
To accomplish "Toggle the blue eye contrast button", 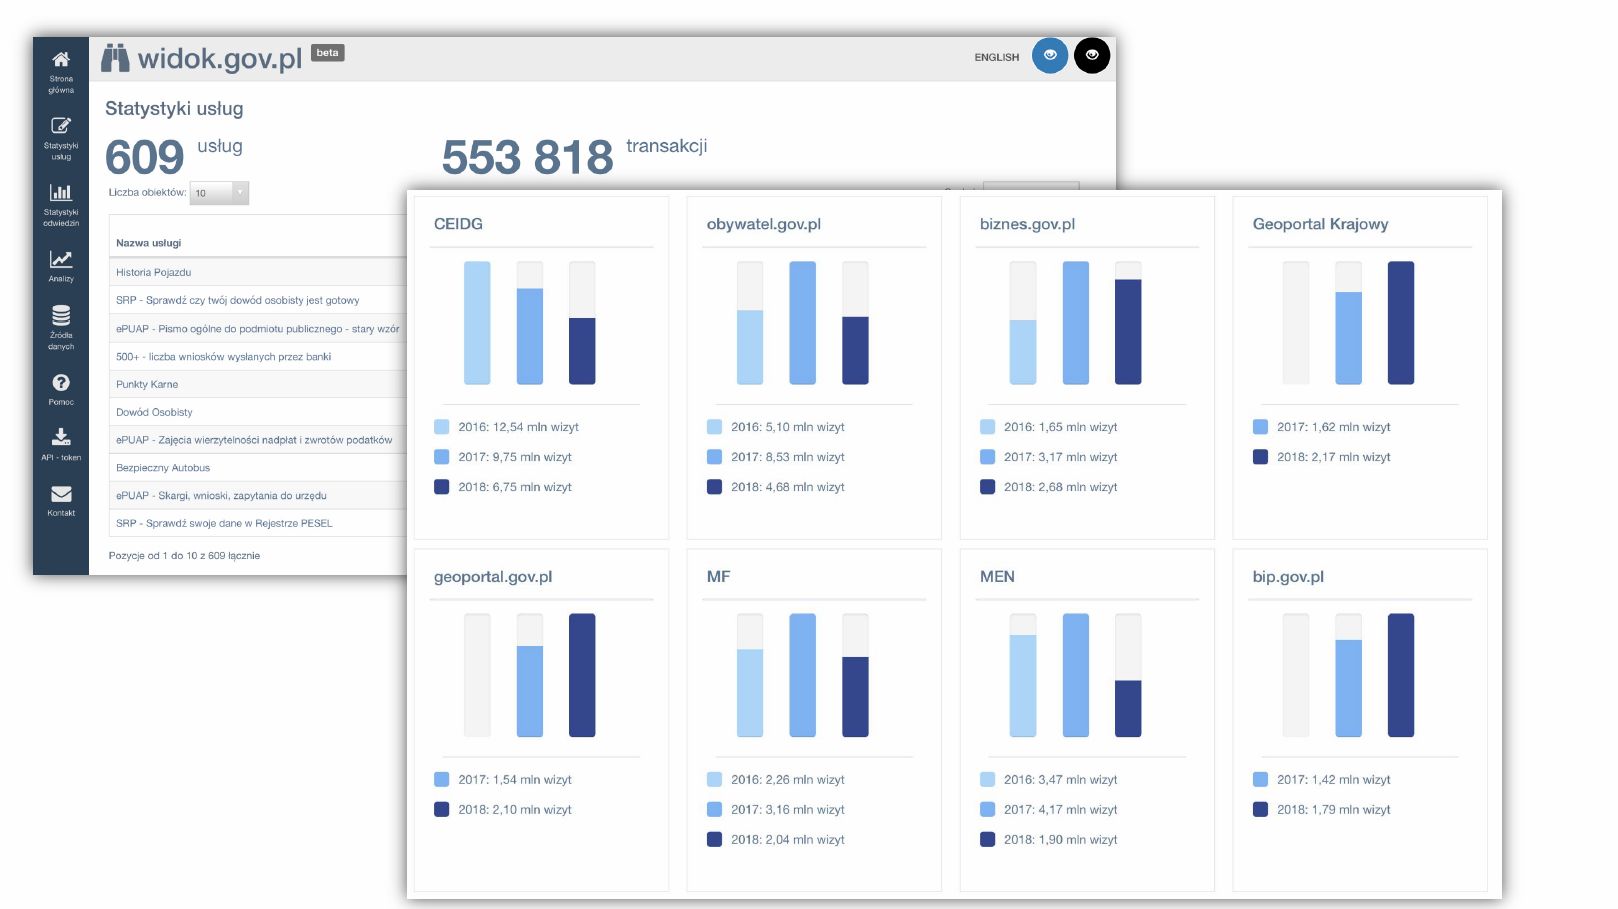I will coord(1050,56).
